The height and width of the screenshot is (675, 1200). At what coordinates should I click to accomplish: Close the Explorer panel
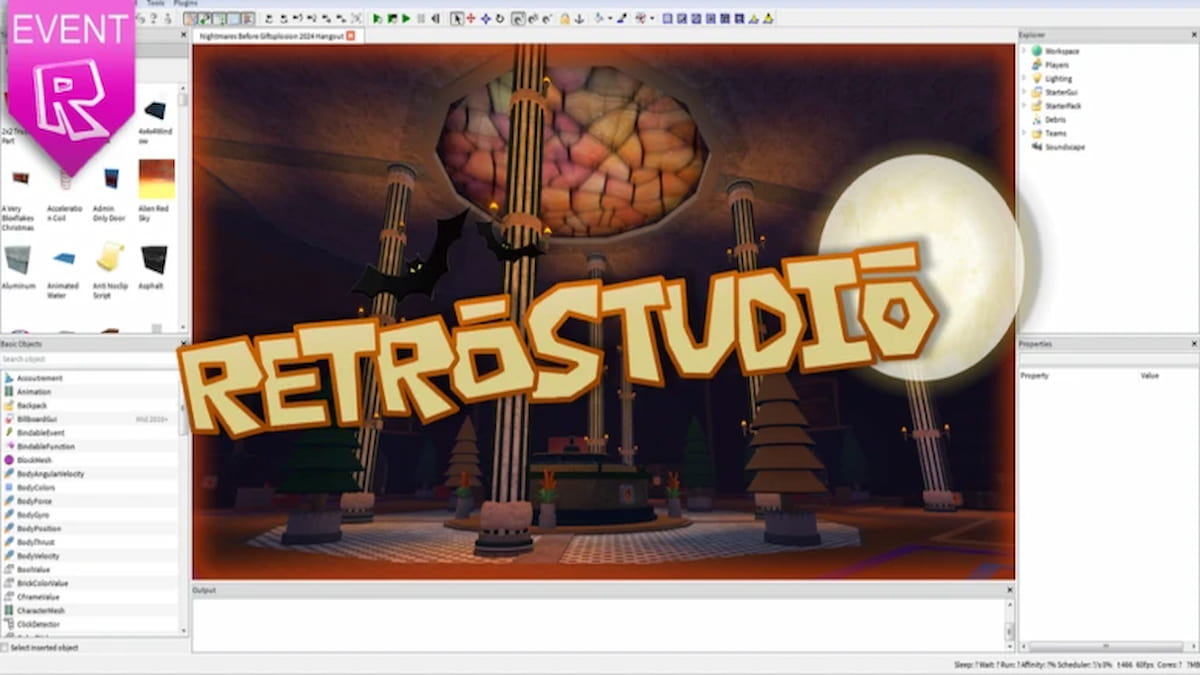(1194, 35)
